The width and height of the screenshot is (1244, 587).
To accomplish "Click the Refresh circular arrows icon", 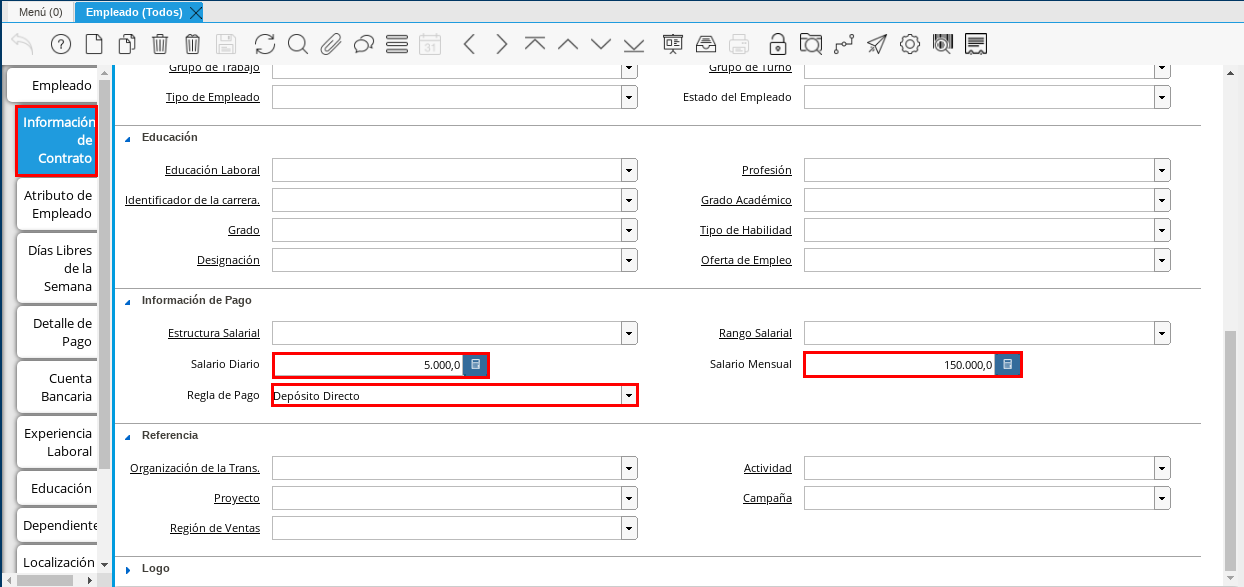I will pos(265,44).
